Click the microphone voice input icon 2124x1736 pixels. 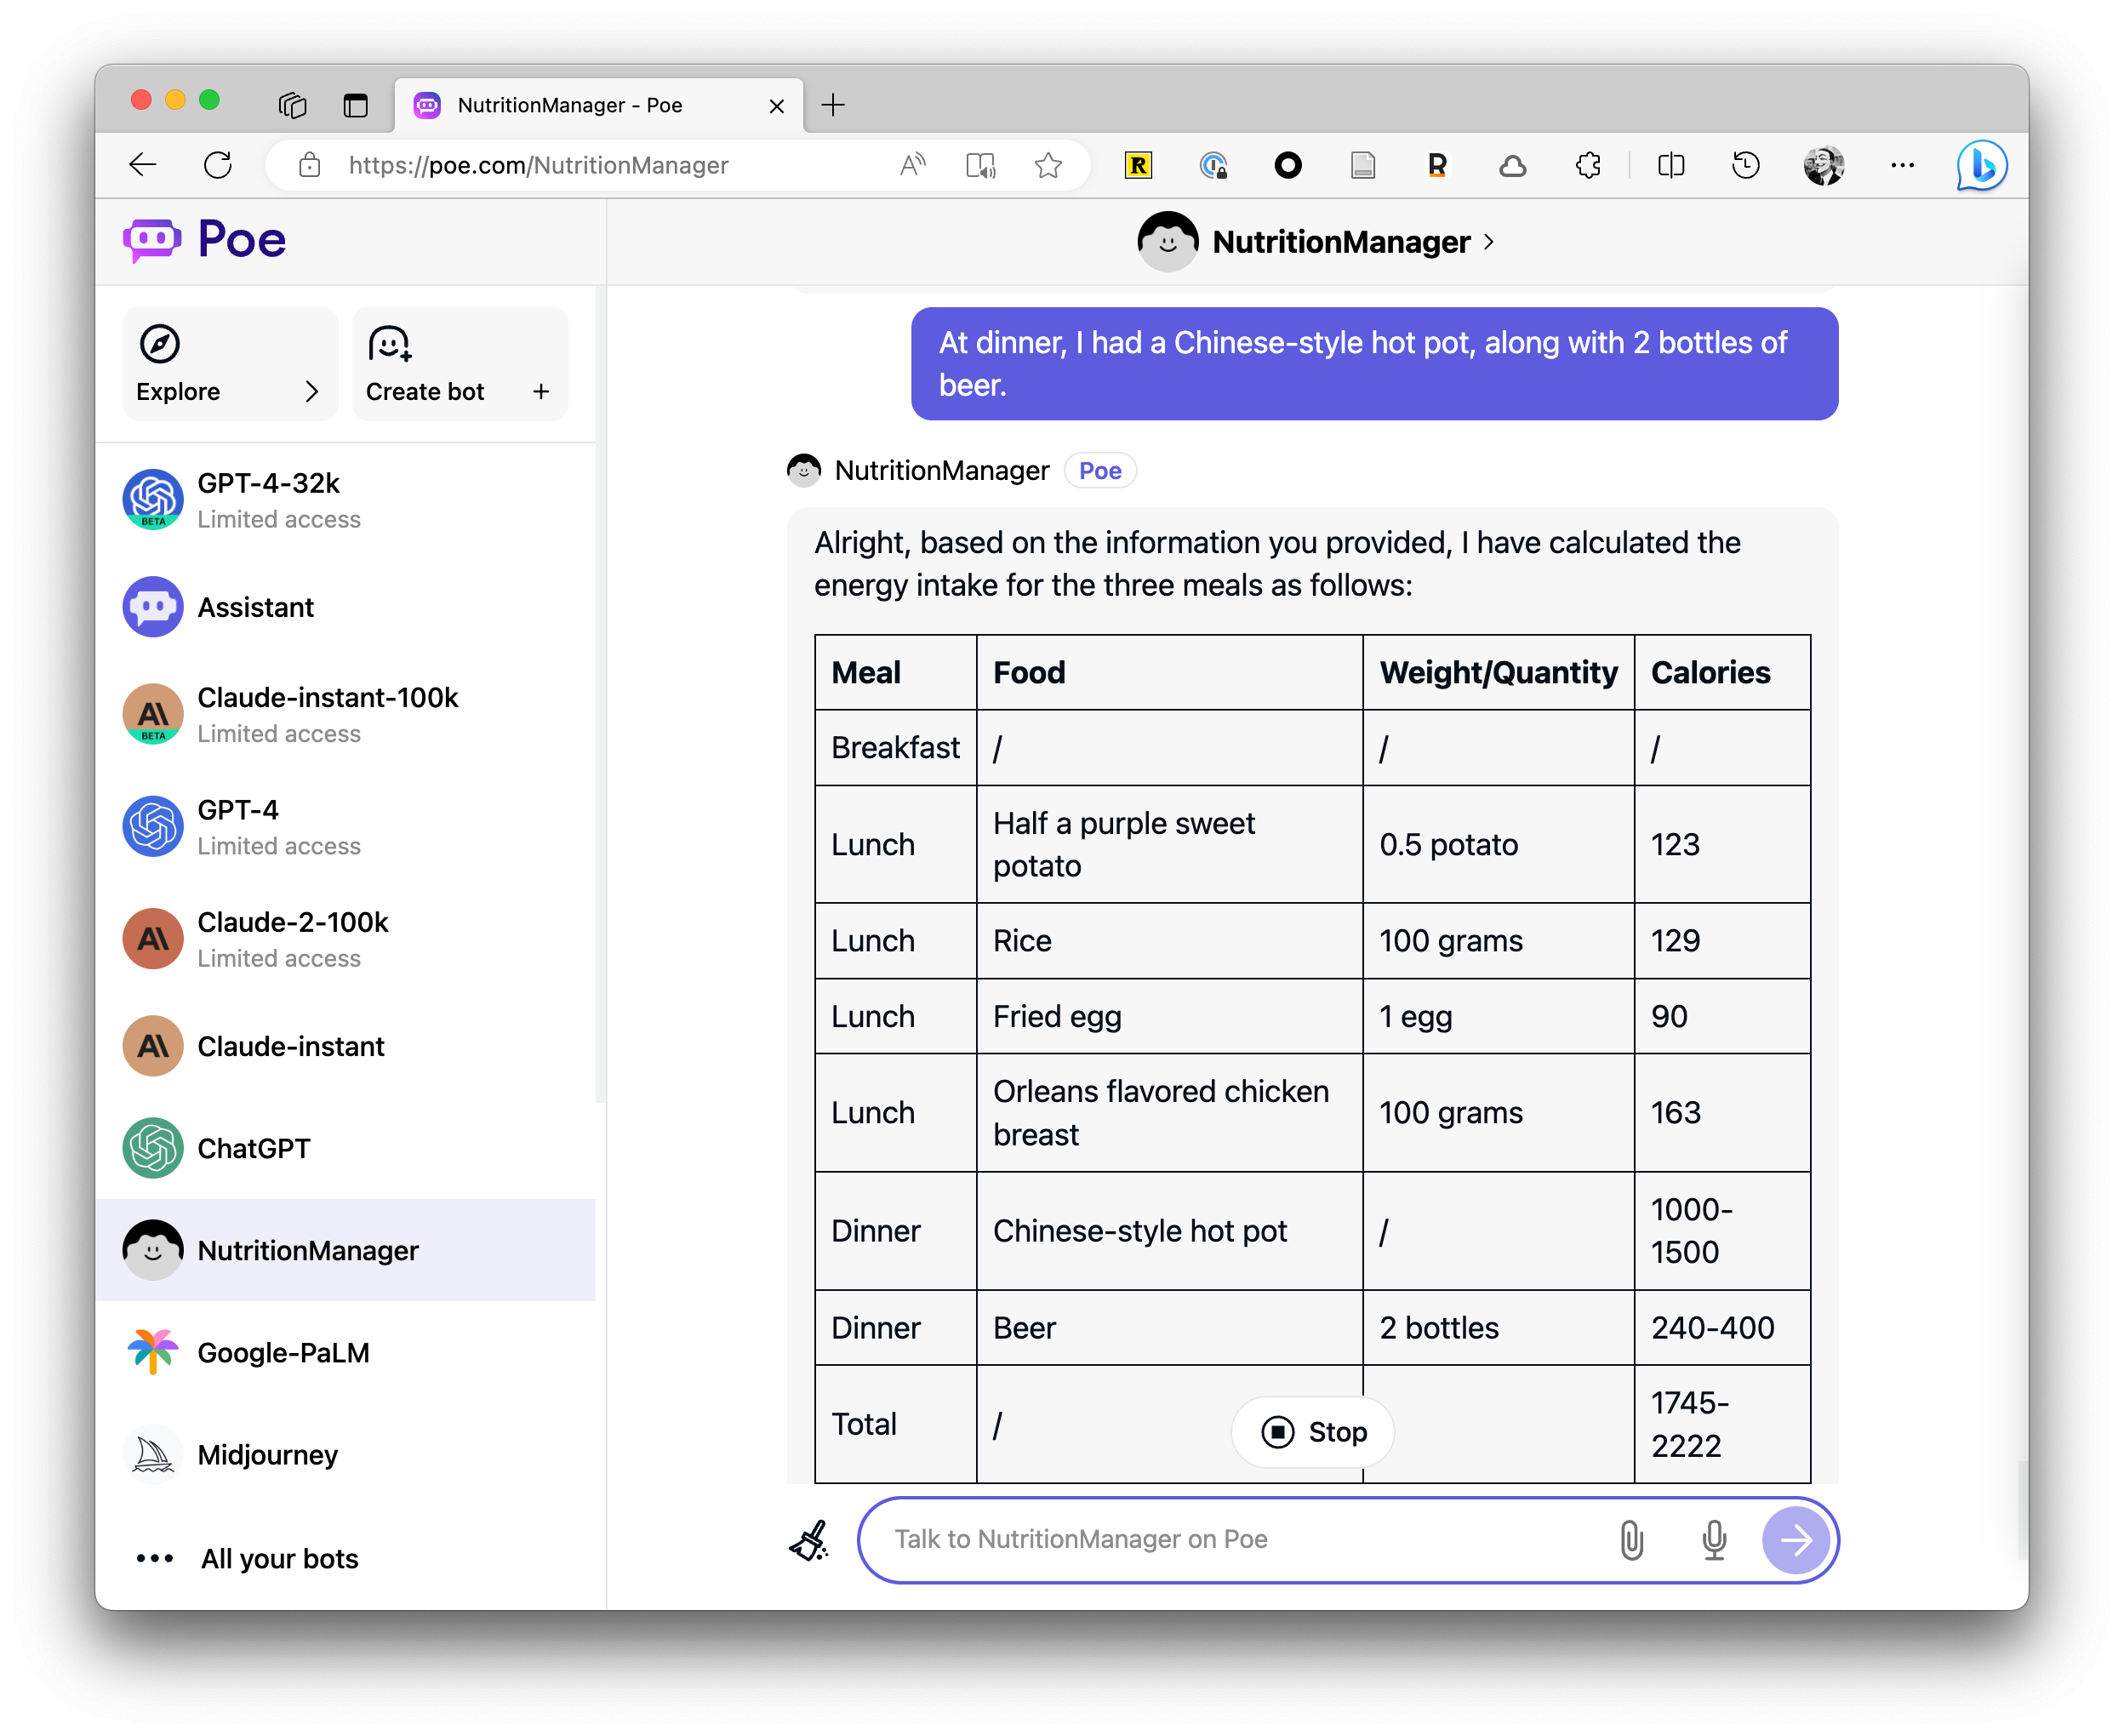[x=1714, y=1540]
